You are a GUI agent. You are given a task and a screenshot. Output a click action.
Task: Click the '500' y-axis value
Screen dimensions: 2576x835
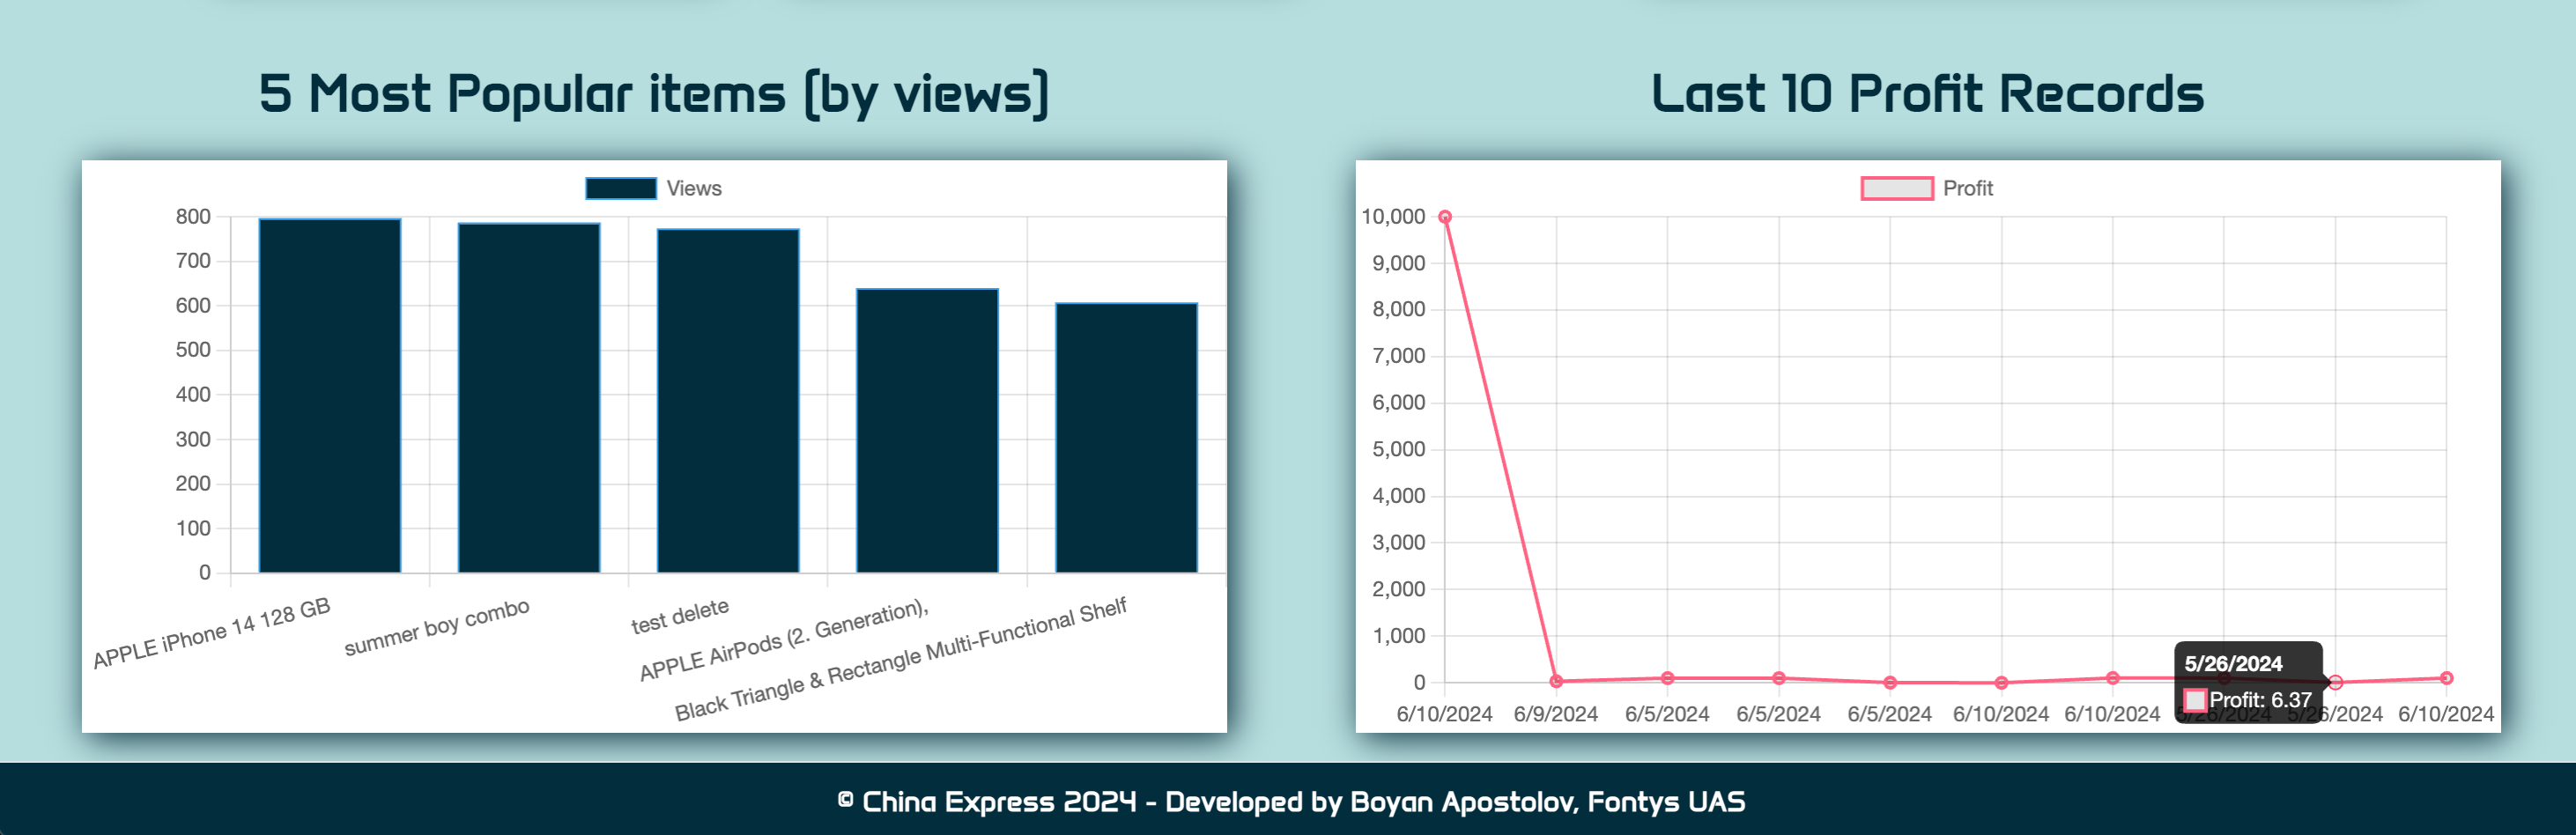pos(193,350)
